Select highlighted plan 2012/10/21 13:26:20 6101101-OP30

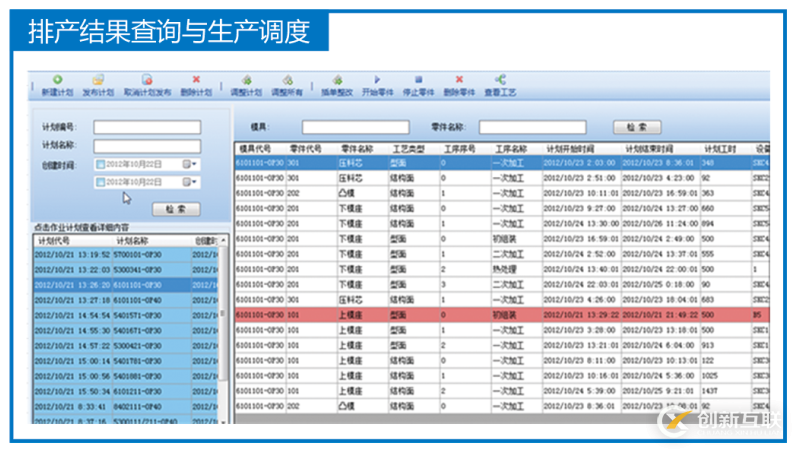coord(126,285)
